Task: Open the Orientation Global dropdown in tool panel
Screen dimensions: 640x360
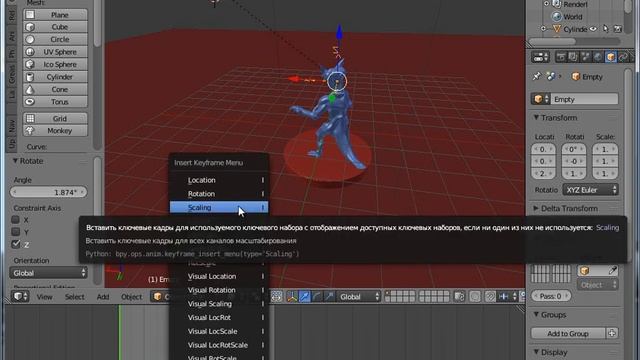Action: (49, 273)
